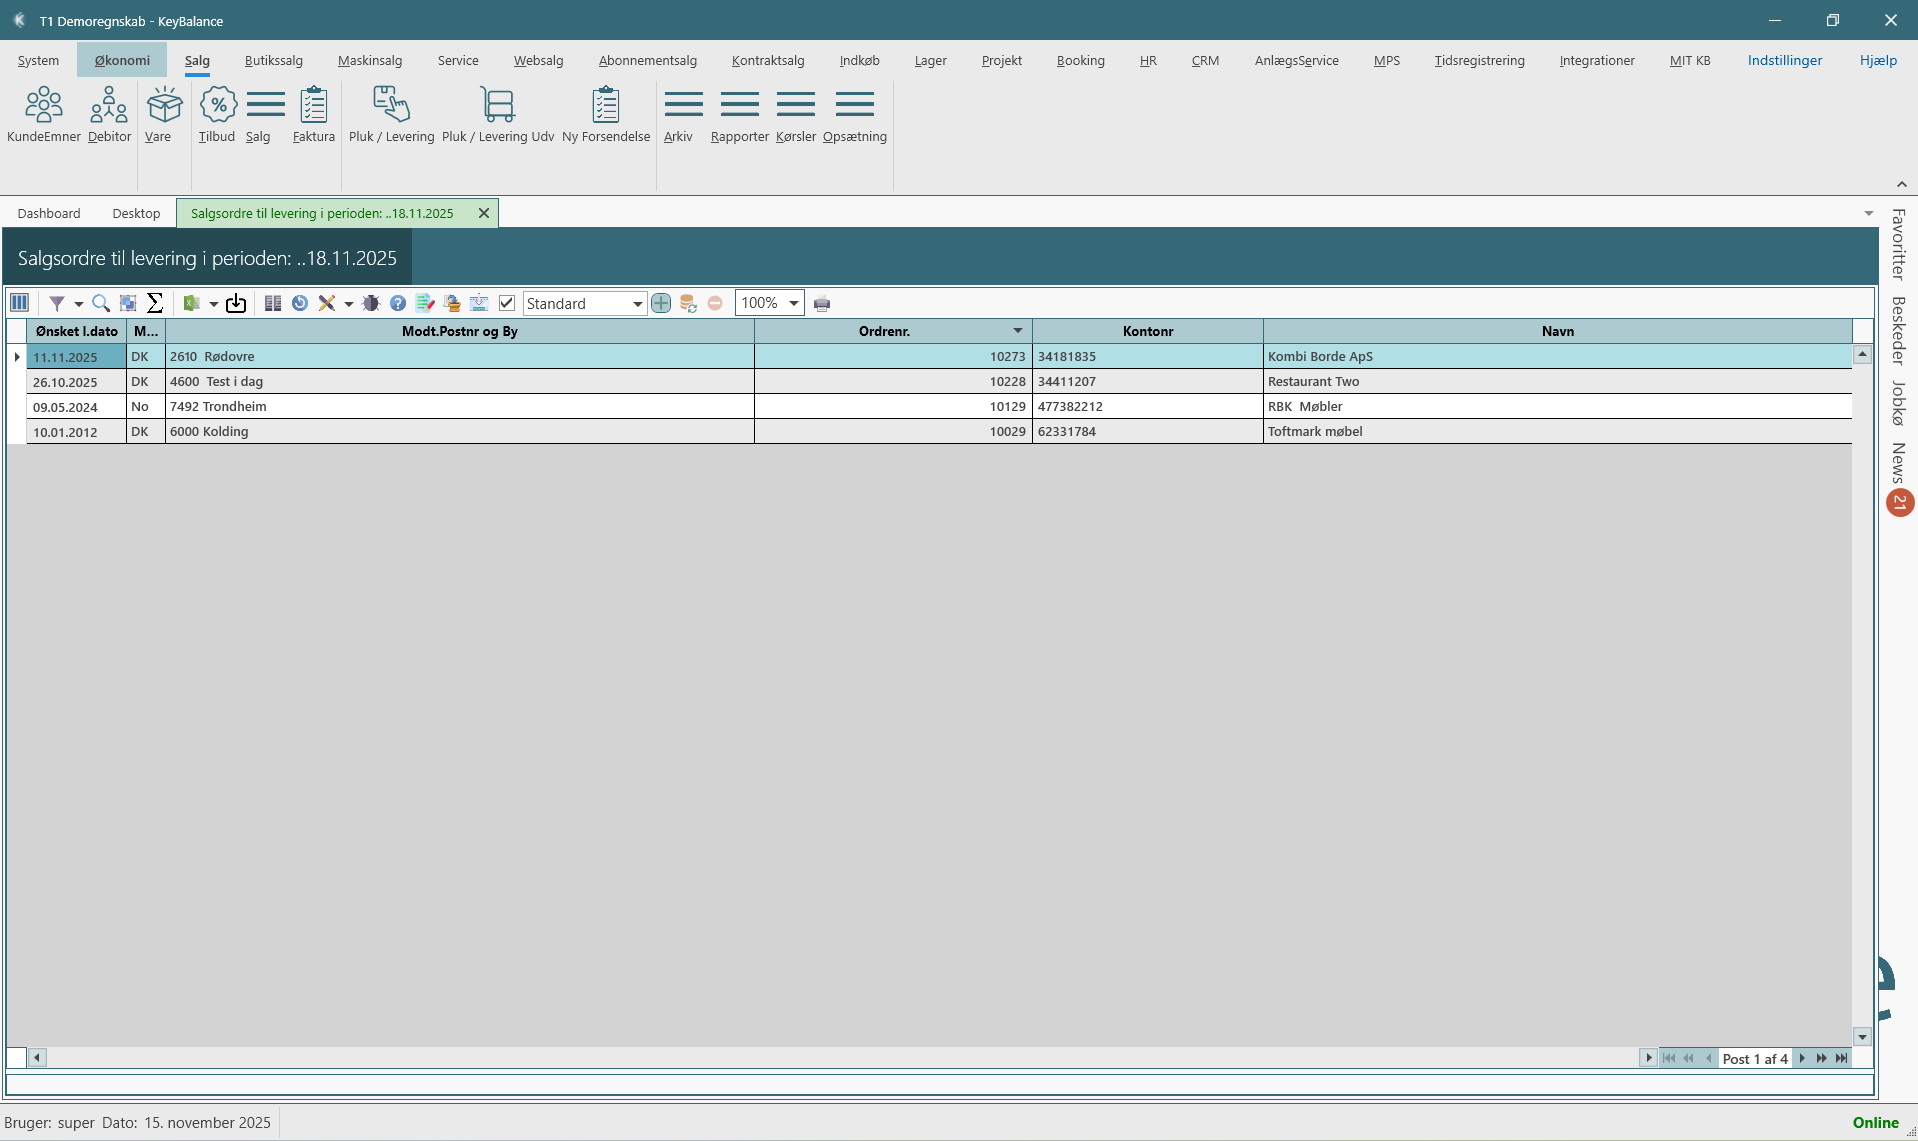Open Indstillinger settings link
The height and width of the screenshot is (1141, 1918).
click(1784, 60)
